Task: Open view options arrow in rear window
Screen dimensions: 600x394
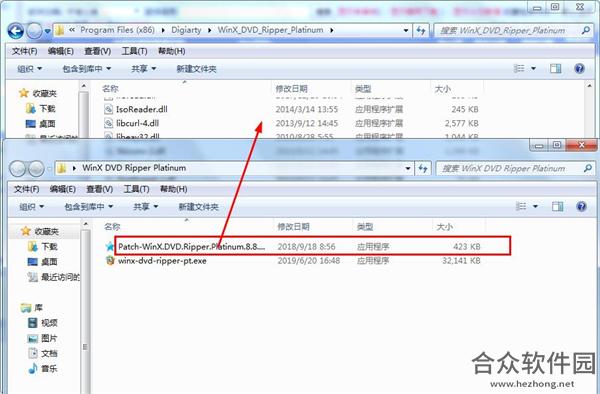Action: [x=533, y=68]
